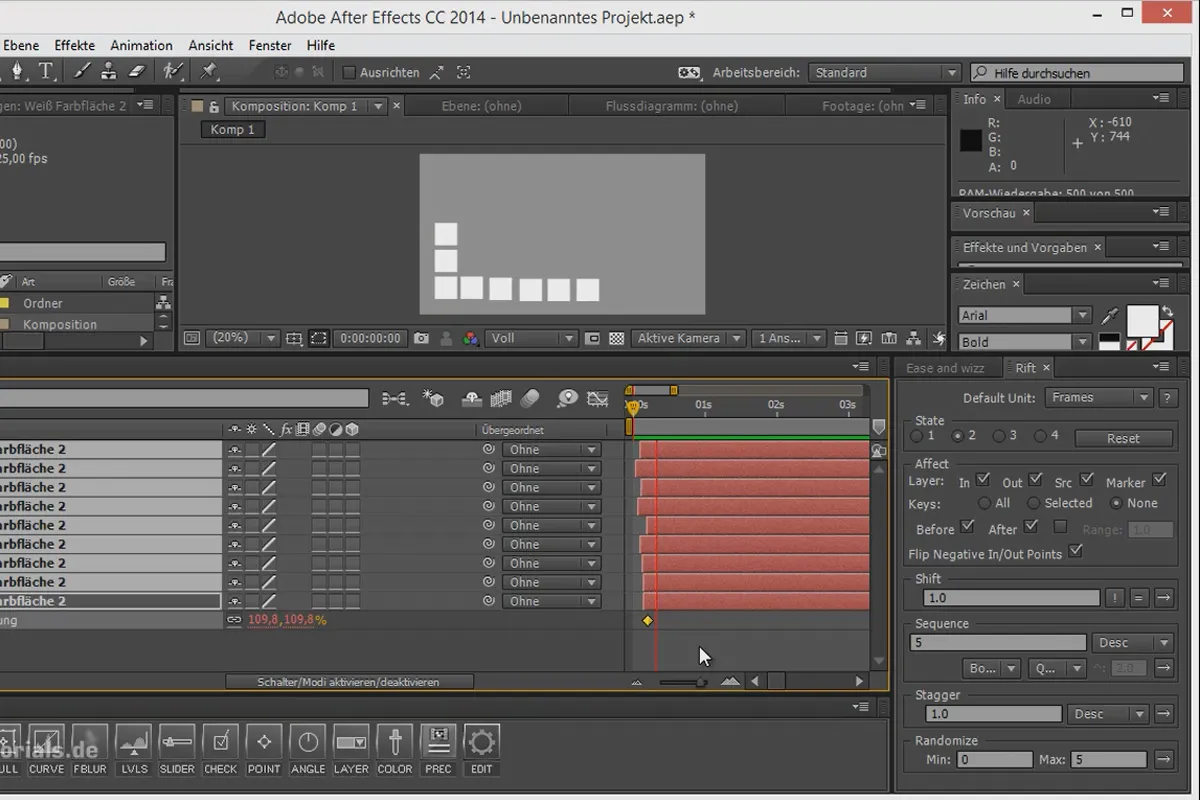The image size is (1200, 800).
Task: Open the Arbeitsbereich Standard dropdown
Action: point(886,72)
